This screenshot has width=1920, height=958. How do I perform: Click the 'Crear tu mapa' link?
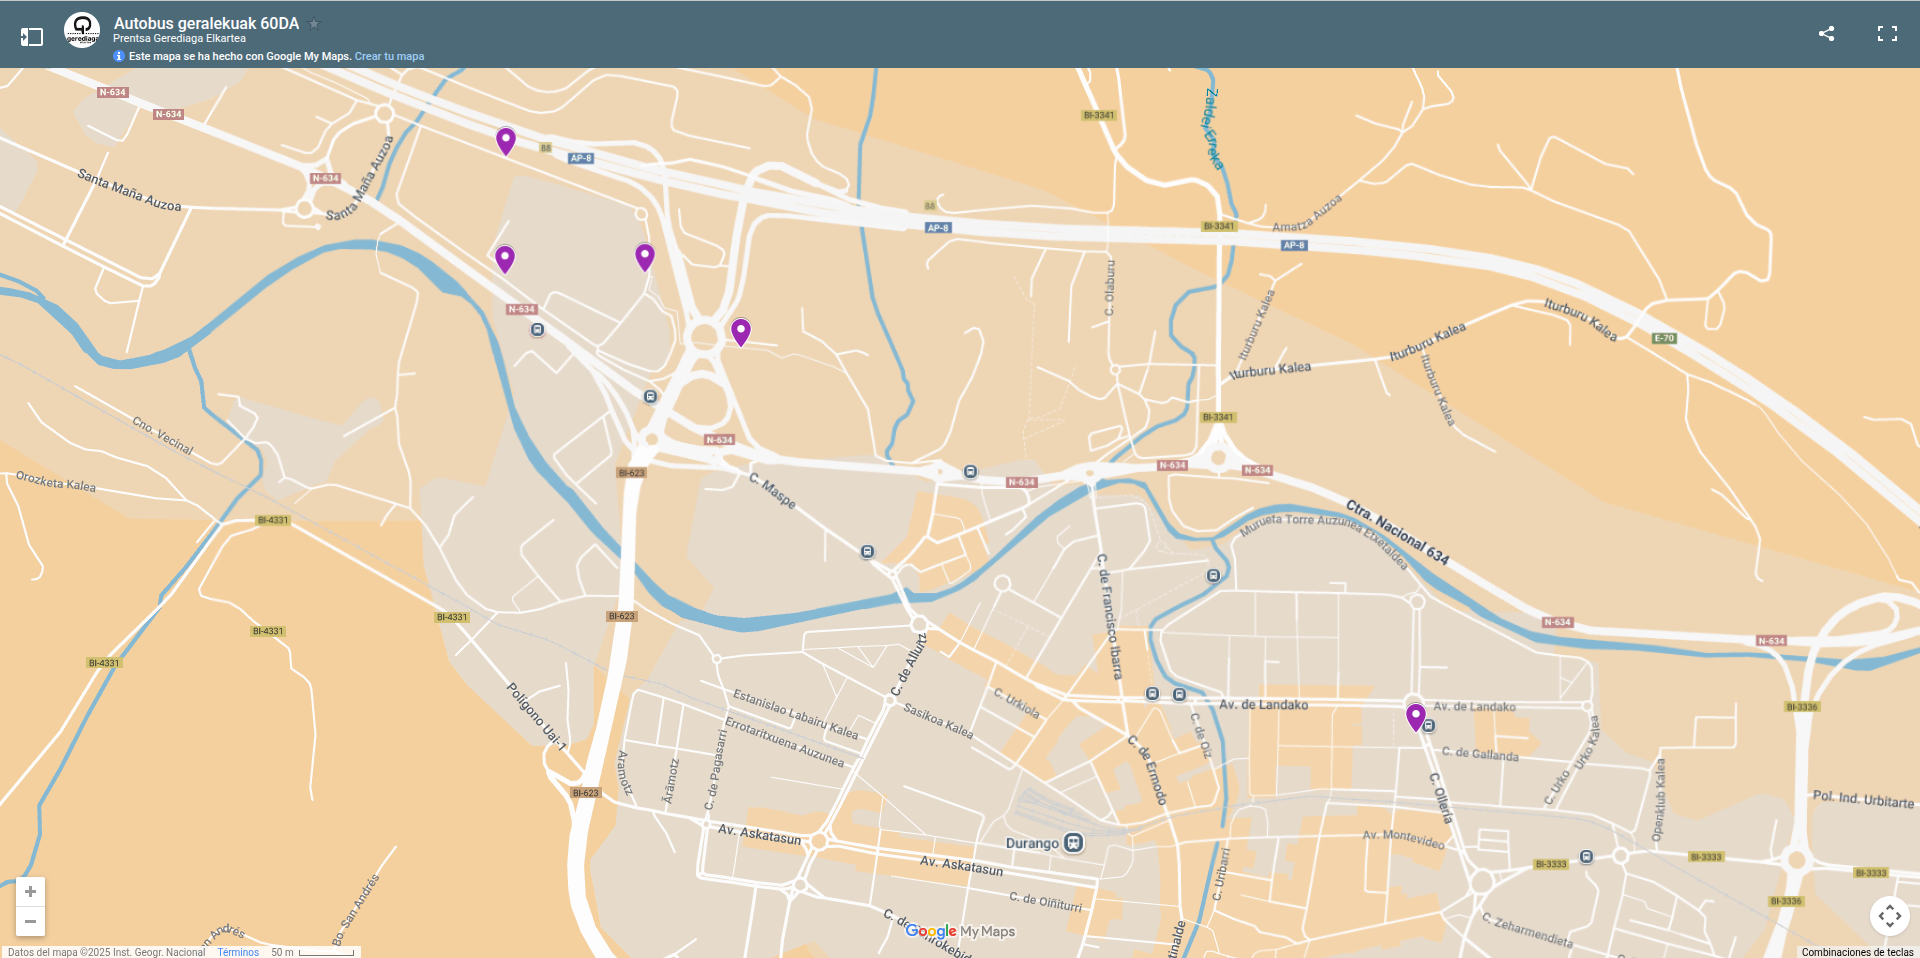[389, 57]
